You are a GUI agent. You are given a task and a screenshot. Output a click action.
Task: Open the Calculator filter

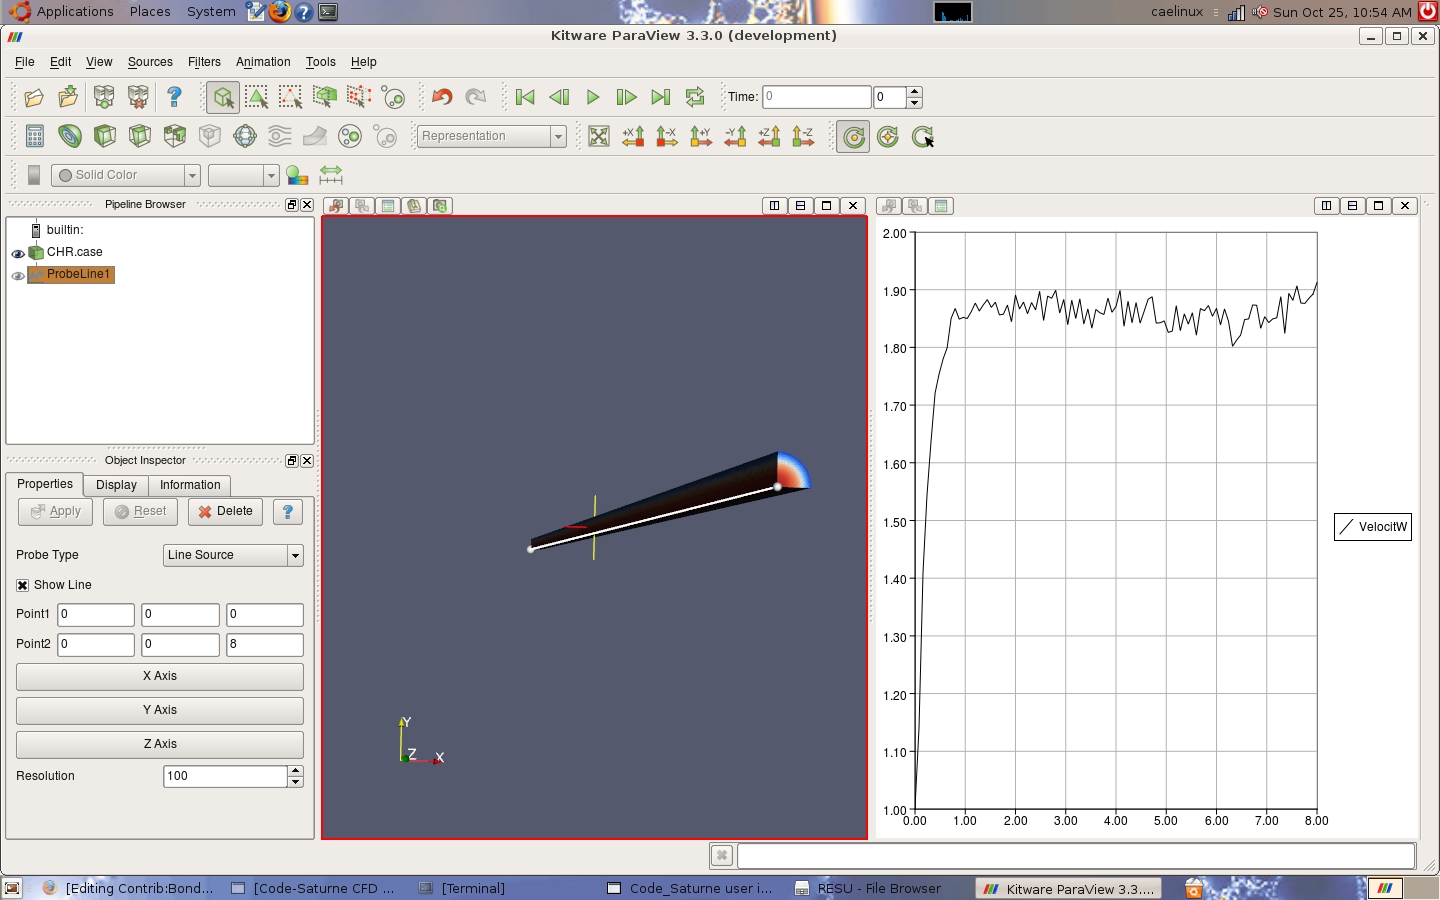35,136
